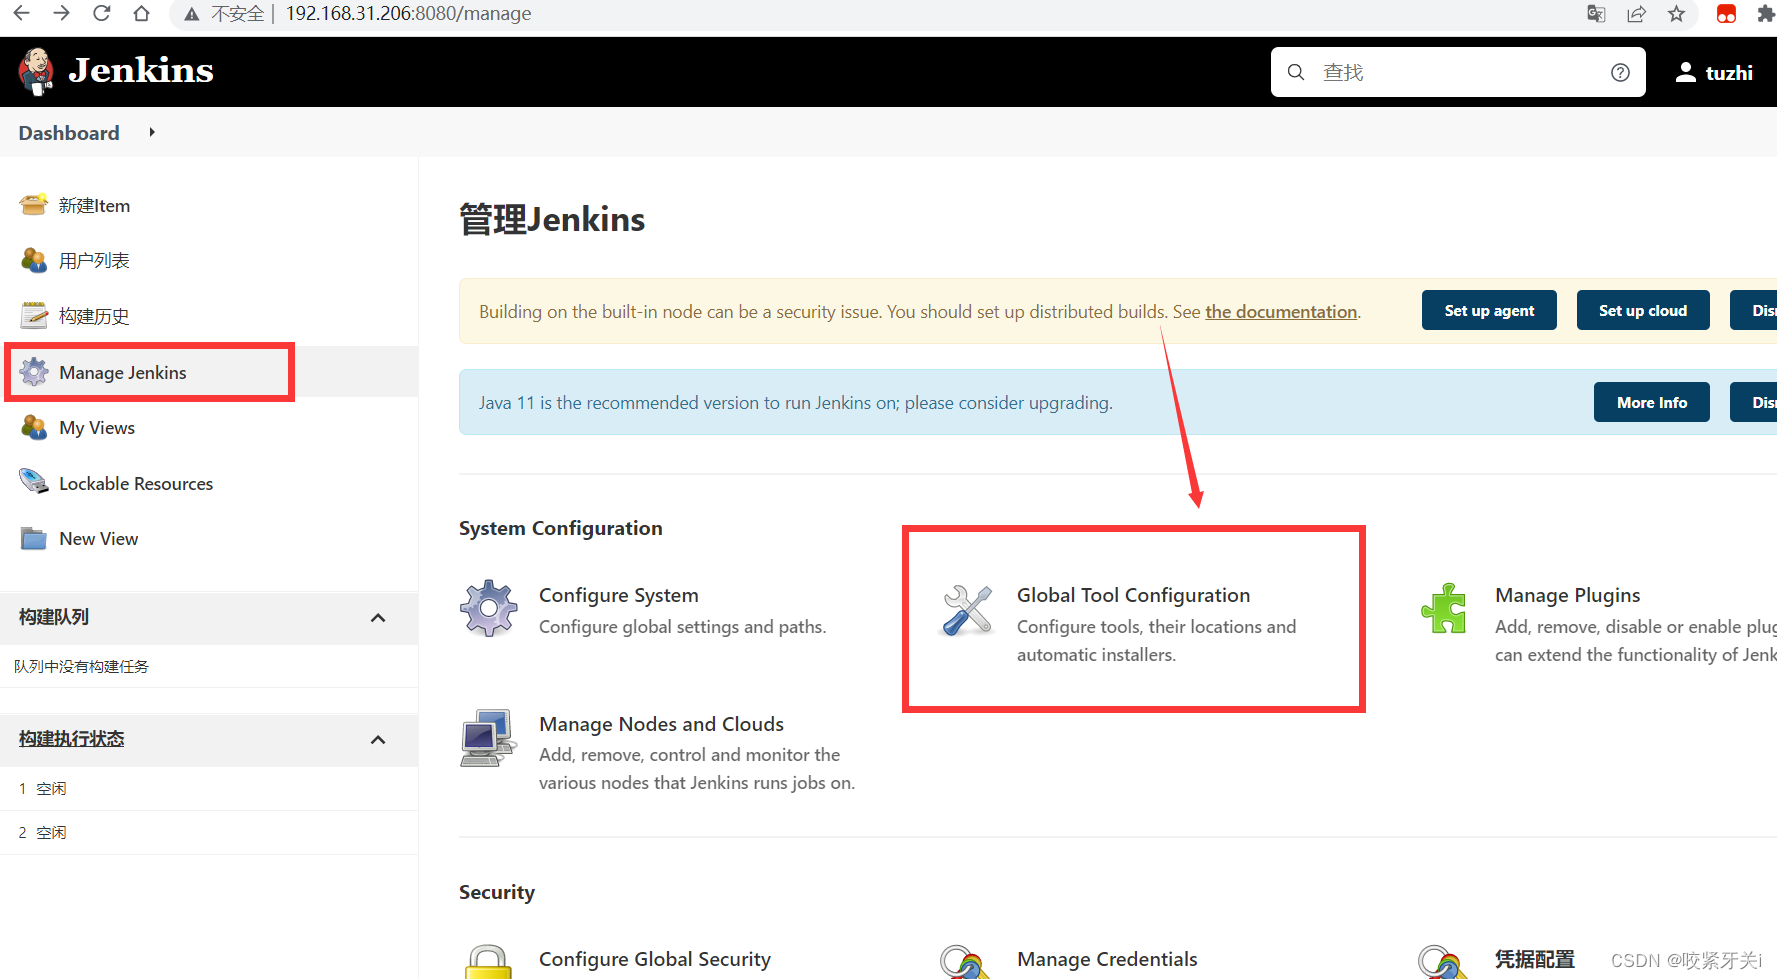This screenshot has height=979, width=1777.
Task: Click the Manage Plugins puzzle icon
Action: [1445, 608]
